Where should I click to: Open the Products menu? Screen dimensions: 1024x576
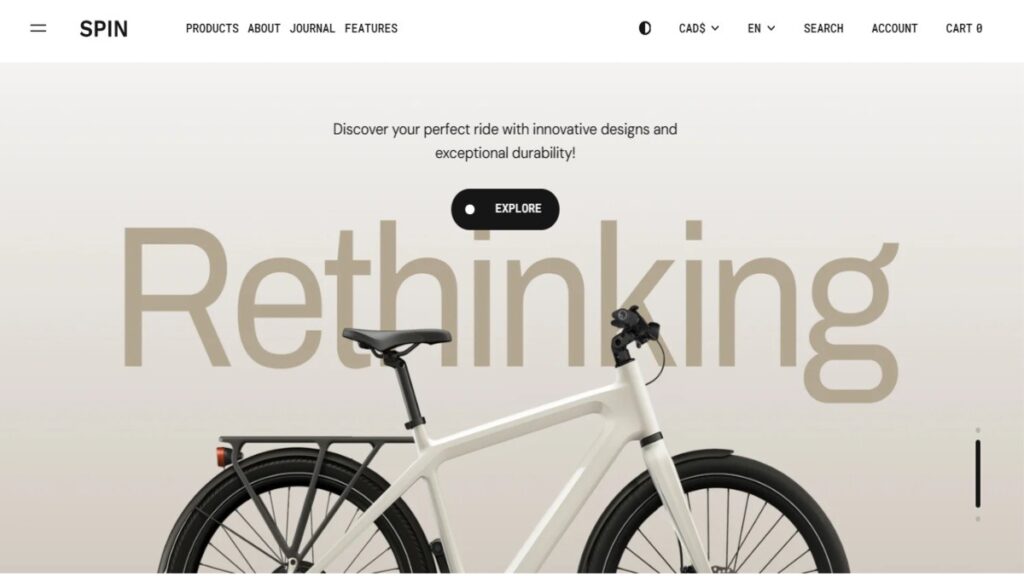click(212, 28)
